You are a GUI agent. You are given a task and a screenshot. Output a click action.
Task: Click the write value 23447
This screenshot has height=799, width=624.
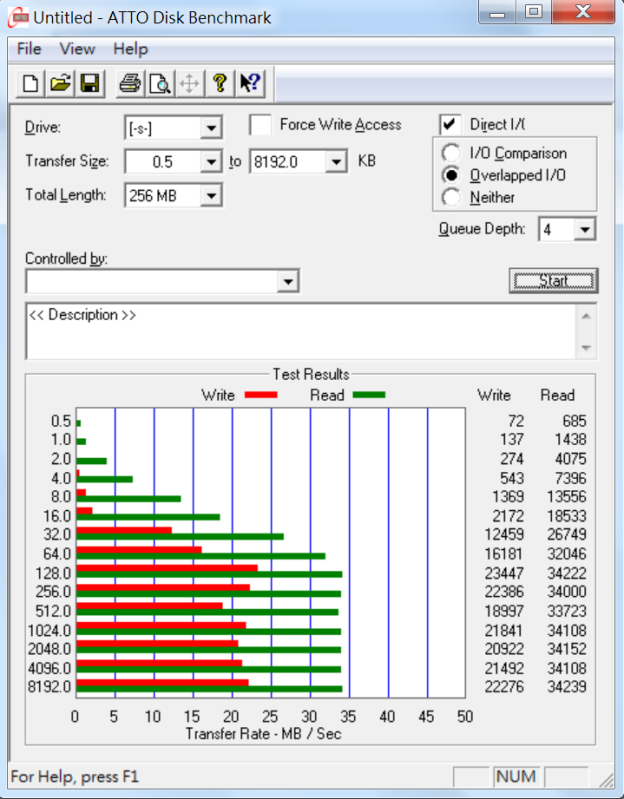point(504,573)
